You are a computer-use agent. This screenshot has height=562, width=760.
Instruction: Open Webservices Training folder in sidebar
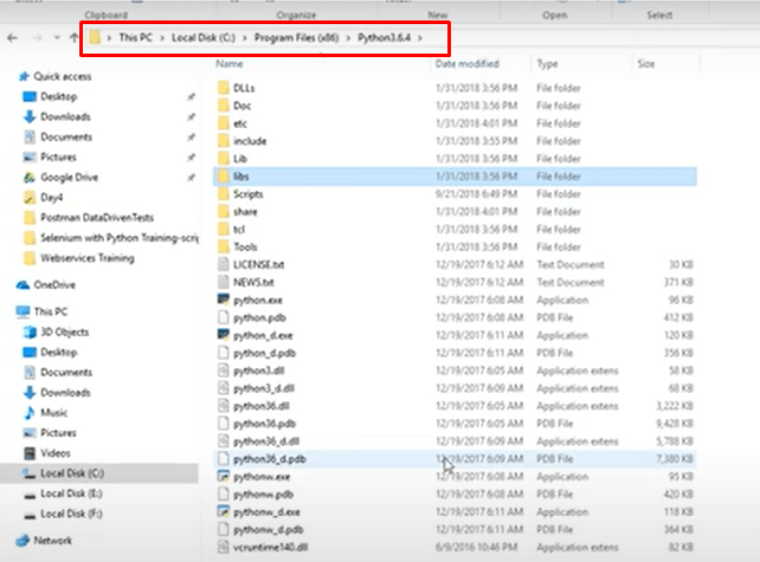tap(87, 258)
